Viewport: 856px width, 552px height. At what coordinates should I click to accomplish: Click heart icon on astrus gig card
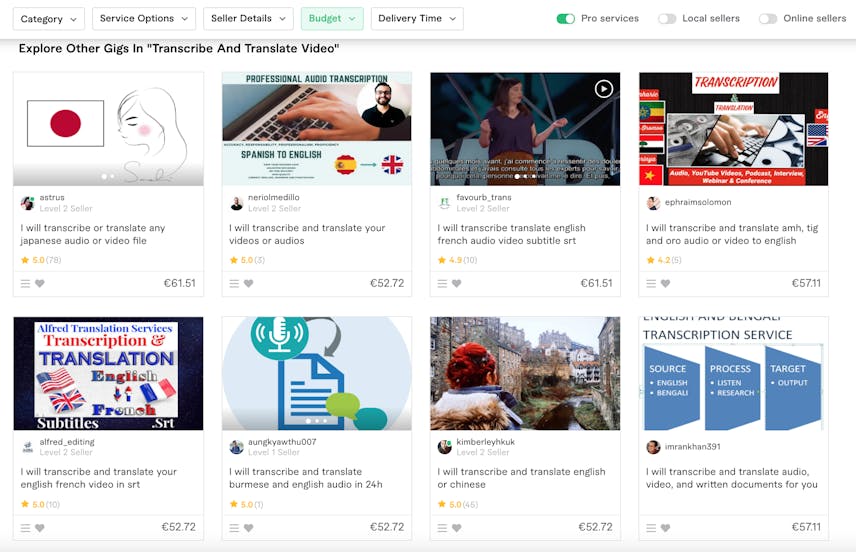(40, 283)
